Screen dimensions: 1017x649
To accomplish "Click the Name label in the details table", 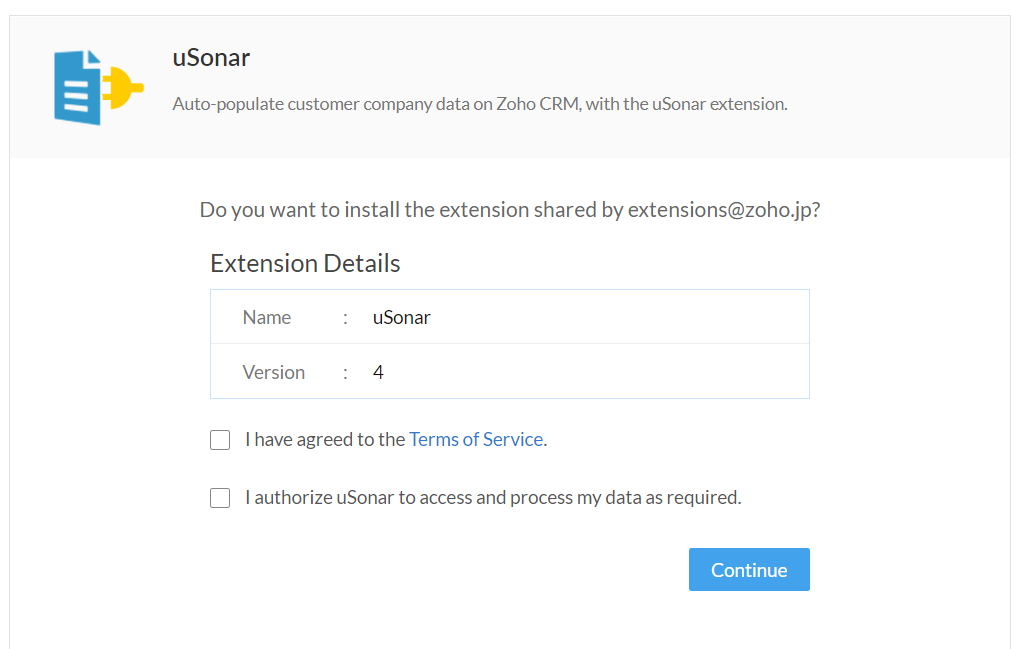I will click(267, 317).
